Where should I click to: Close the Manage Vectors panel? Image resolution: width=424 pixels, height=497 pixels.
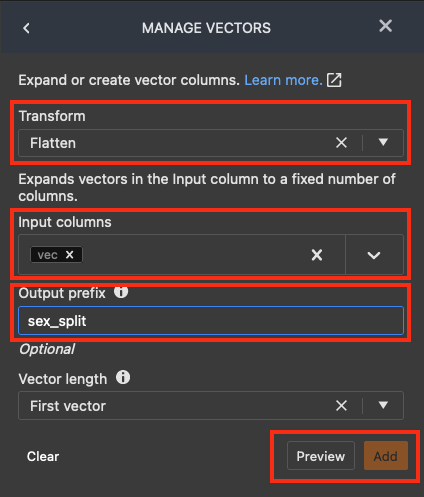click(385, 26)
